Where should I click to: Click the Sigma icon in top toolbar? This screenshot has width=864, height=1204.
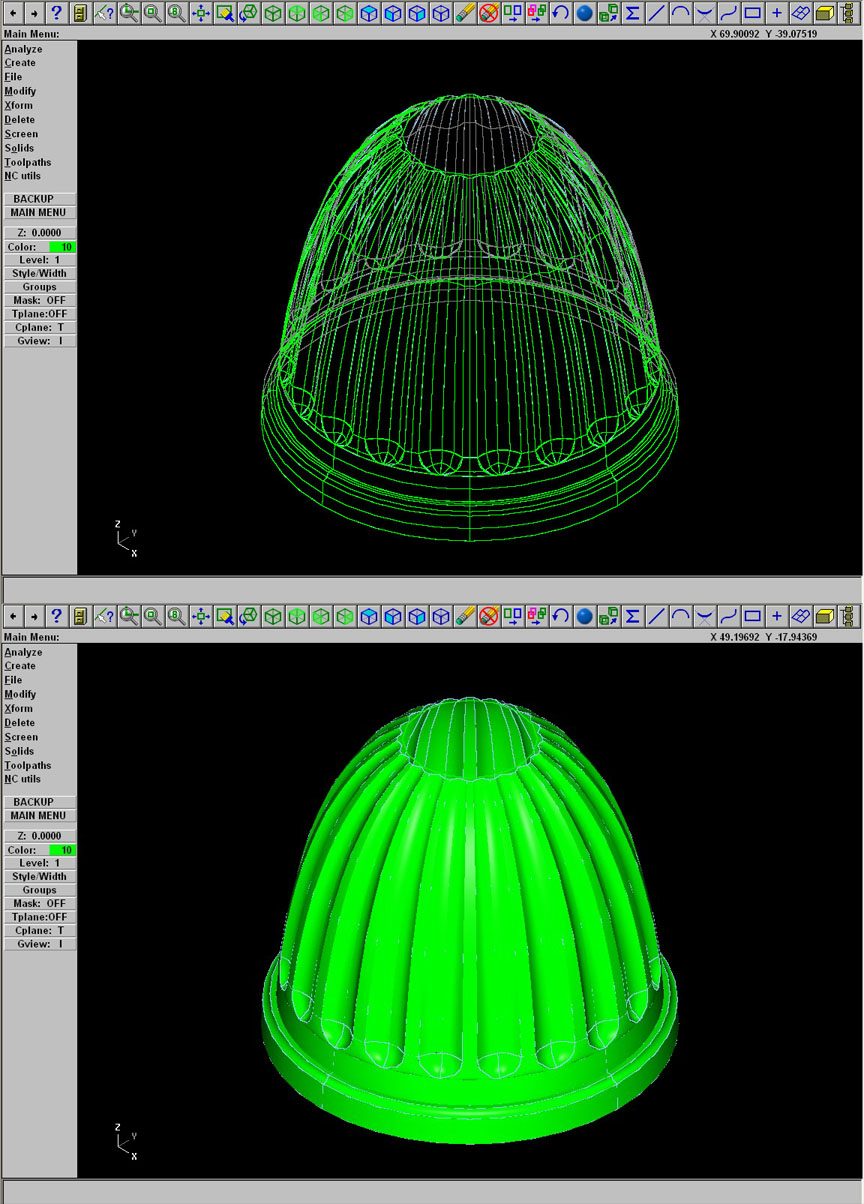click(x=632, y=13)
